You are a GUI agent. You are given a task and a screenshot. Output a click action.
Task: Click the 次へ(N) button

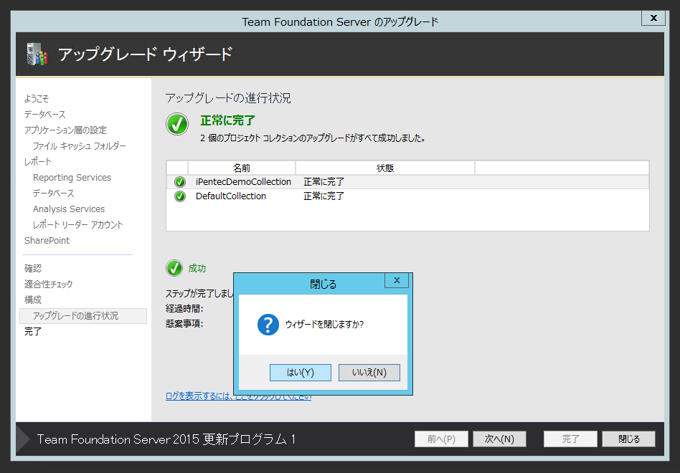tap(499, 439)
